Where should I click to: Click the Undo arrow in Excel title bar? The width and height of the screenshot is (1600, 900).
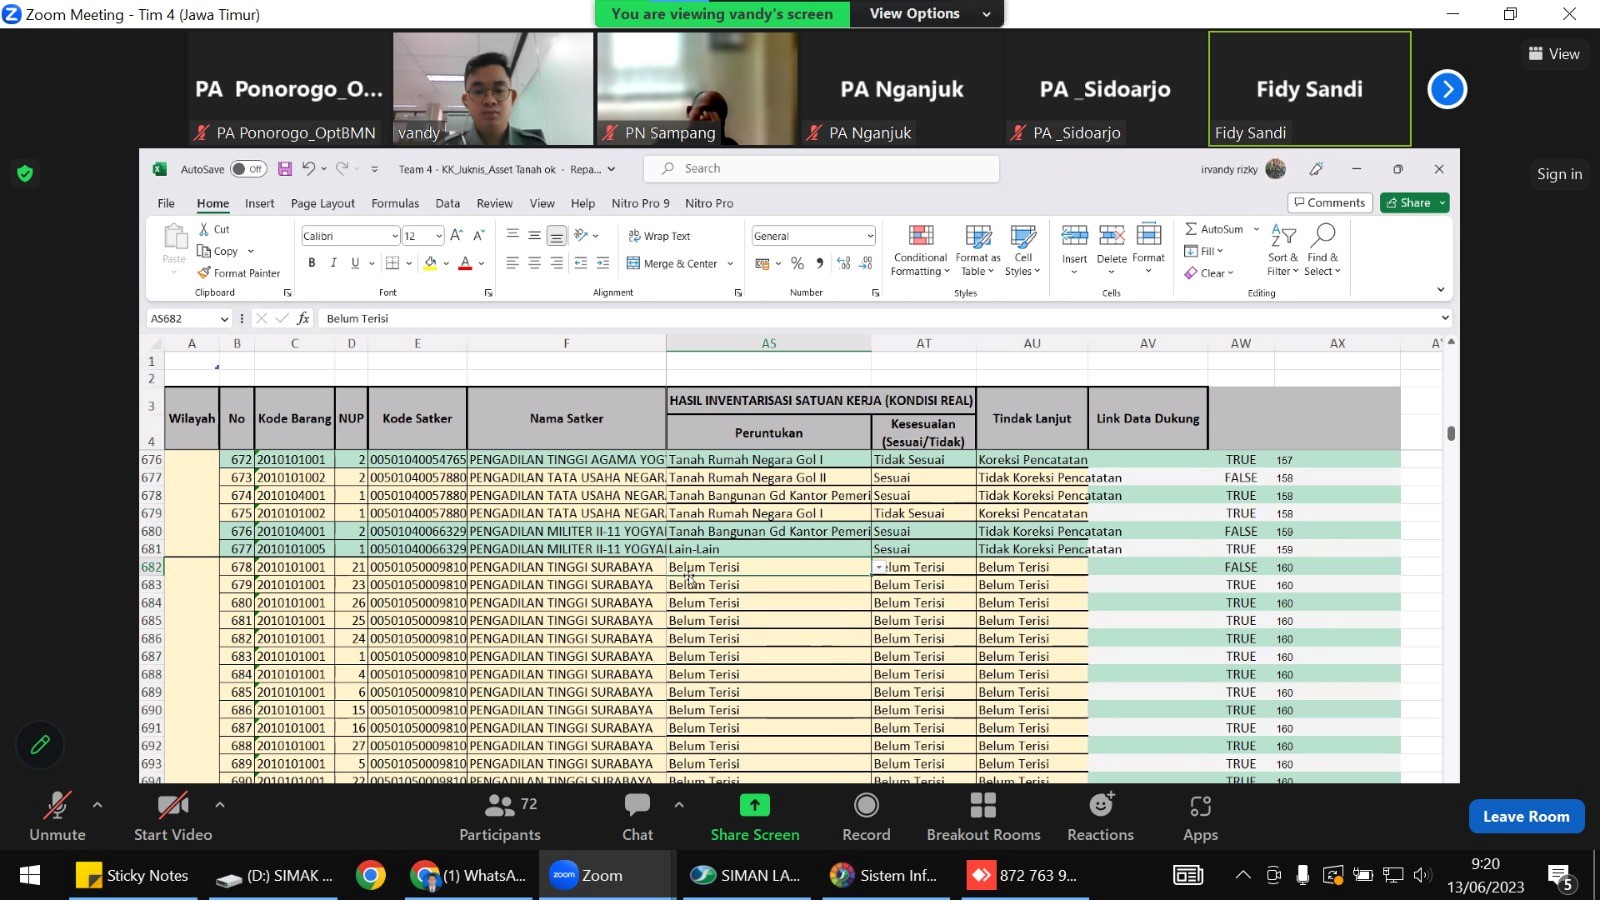[x=309, y=169]
